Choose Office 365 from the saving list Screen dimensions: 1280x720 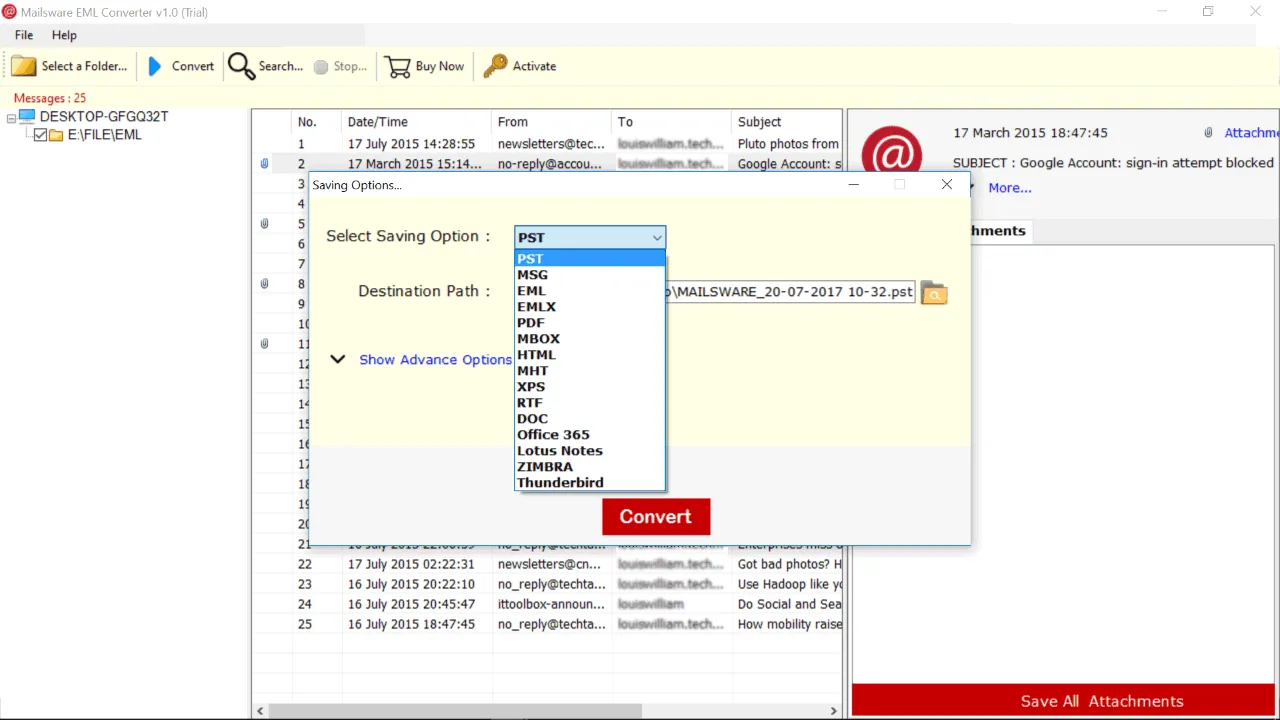(x=590, y=435)
